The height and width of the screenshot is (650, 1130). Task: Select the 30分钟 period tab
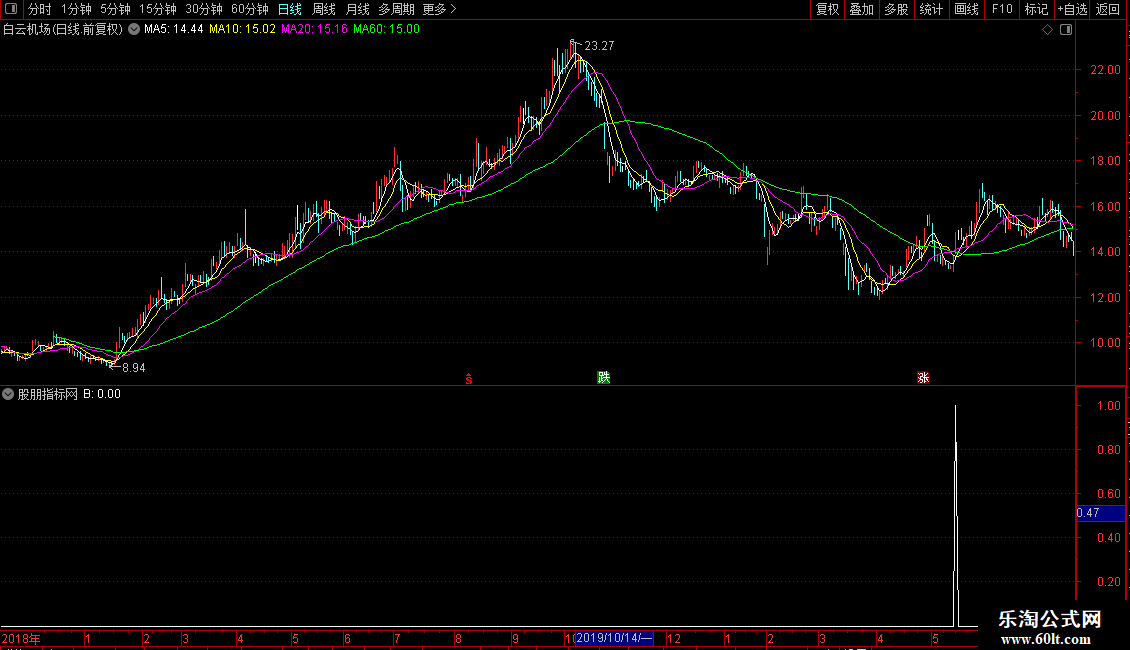coord(204,9)
